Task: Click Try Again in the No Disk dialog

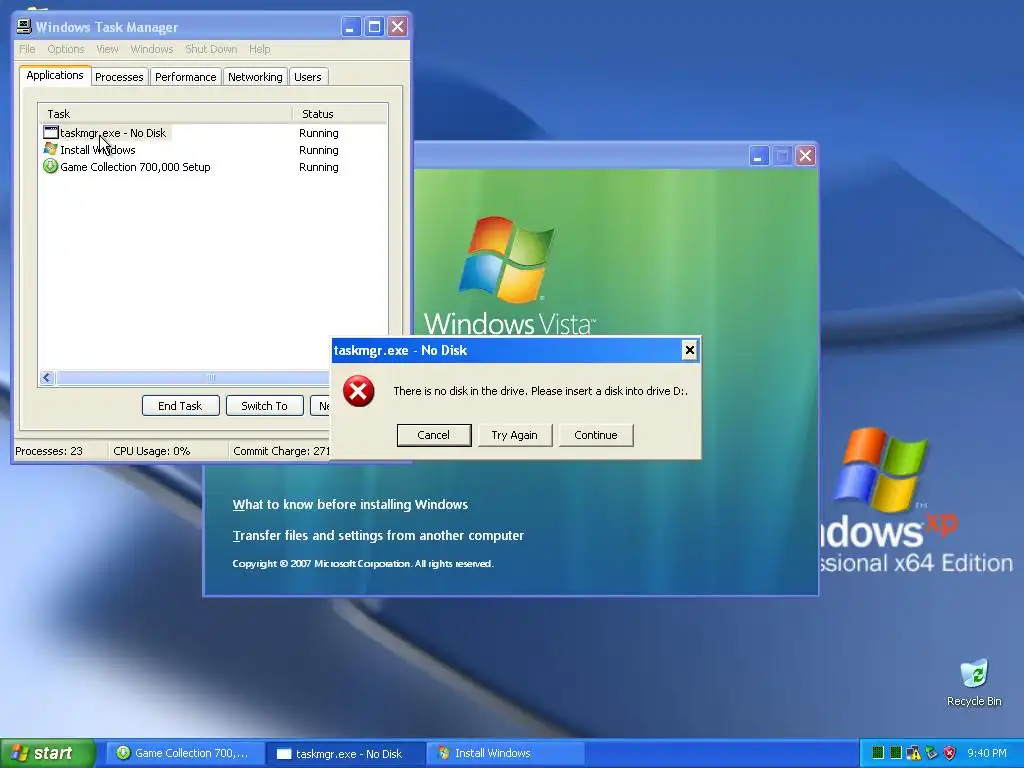Action: [x=515, y=435]
